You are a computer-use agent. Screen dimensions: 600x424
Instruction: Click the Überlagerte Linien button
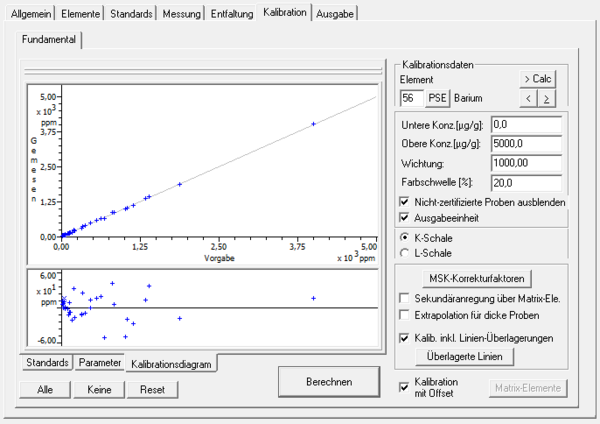click(x=465, y=356)
